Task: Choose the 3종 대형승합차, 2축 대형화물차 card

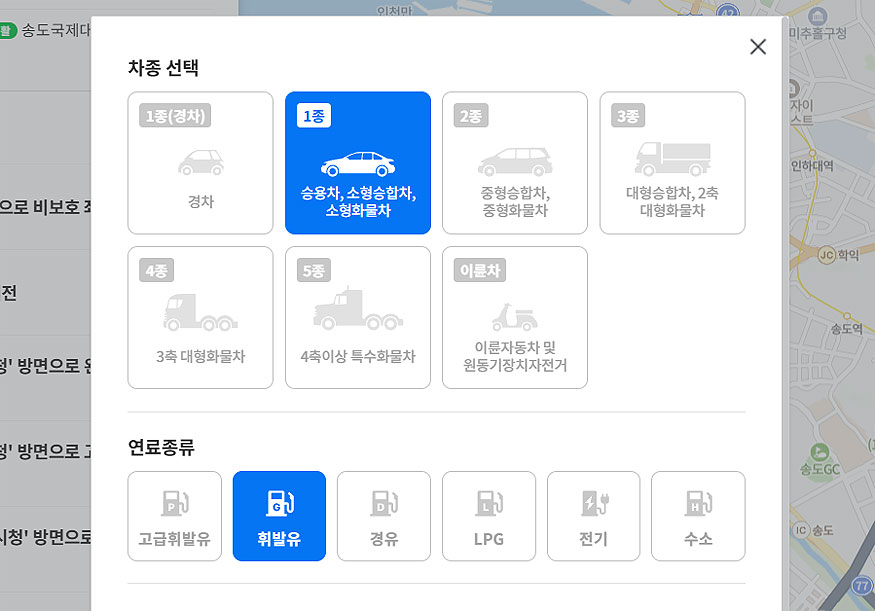Action: (672, 163)
